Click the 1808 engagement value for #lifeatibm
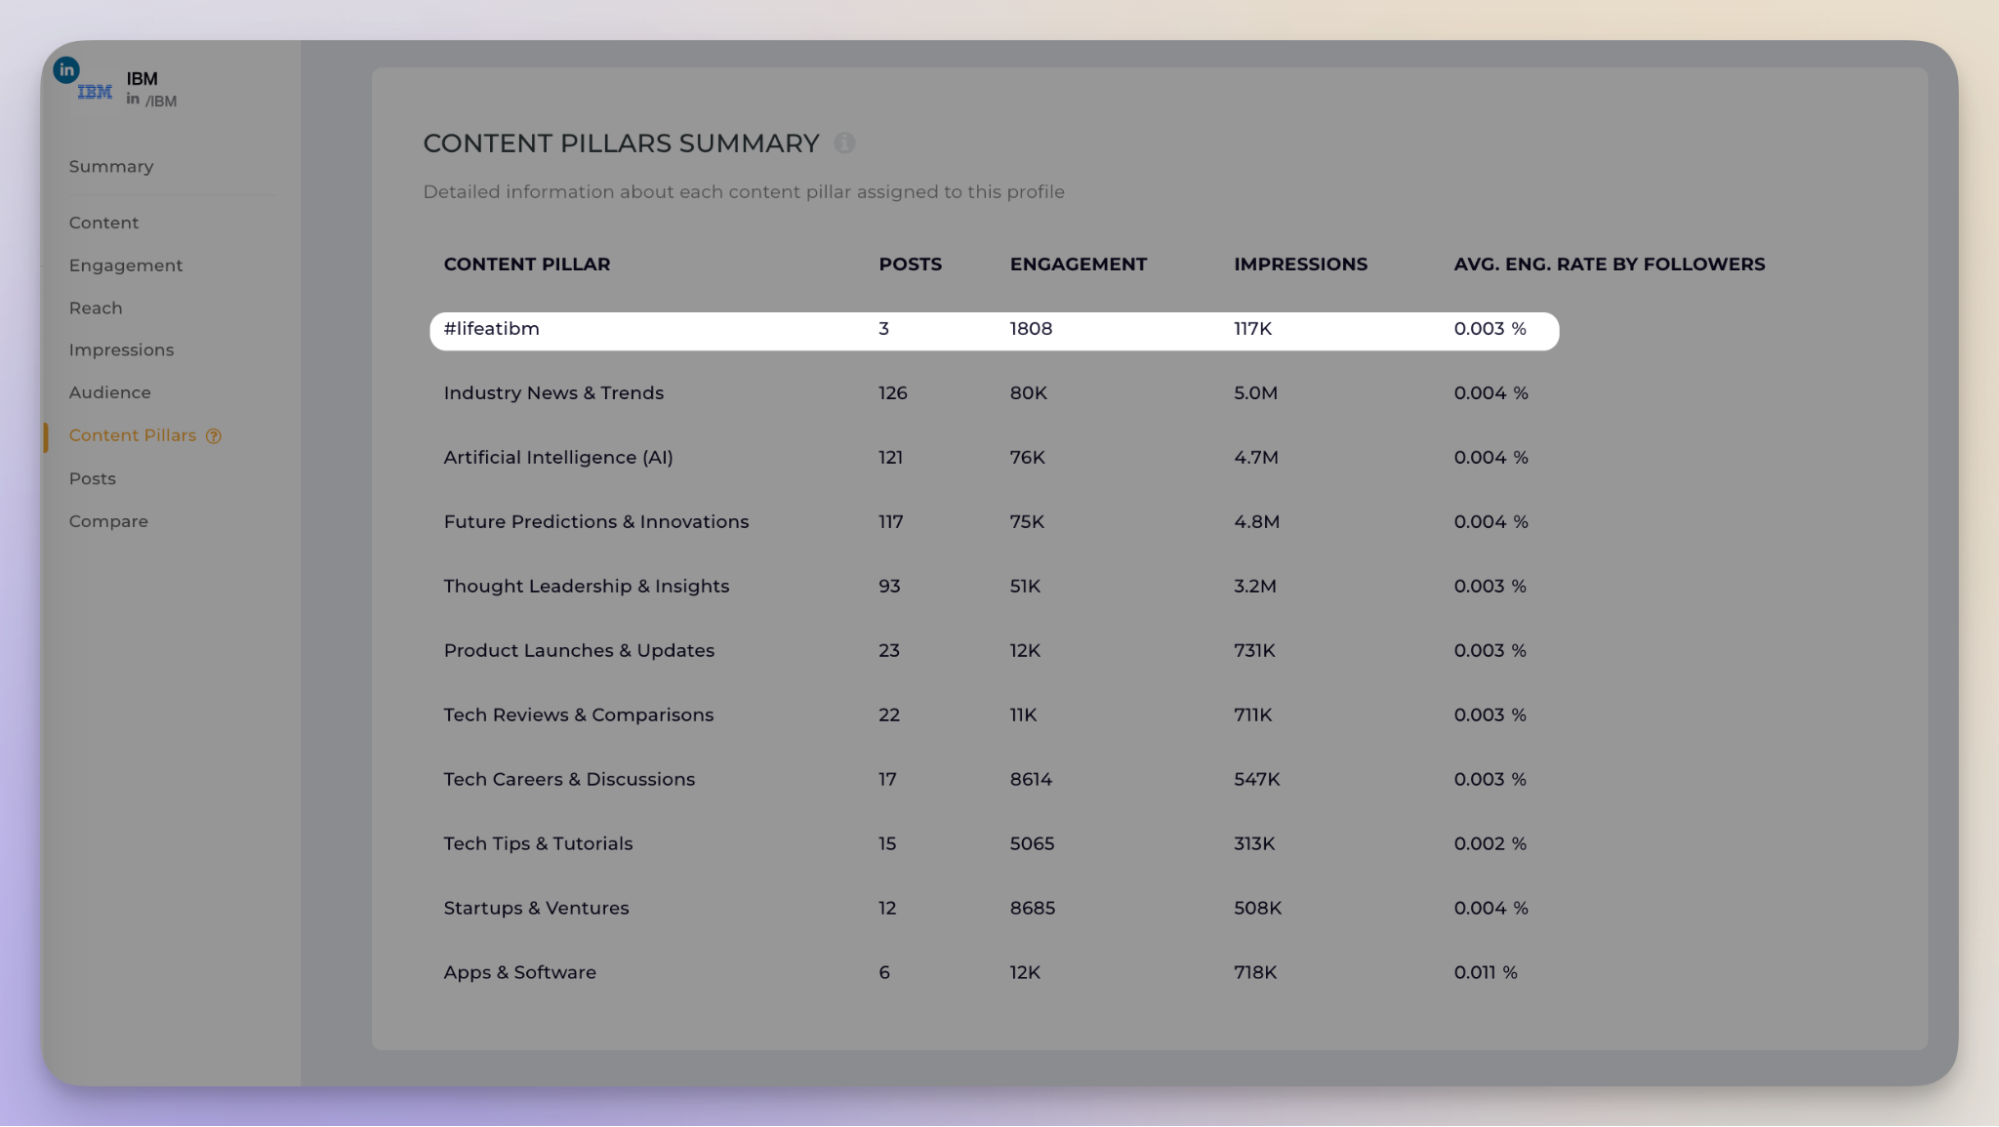 [1030, 329]
